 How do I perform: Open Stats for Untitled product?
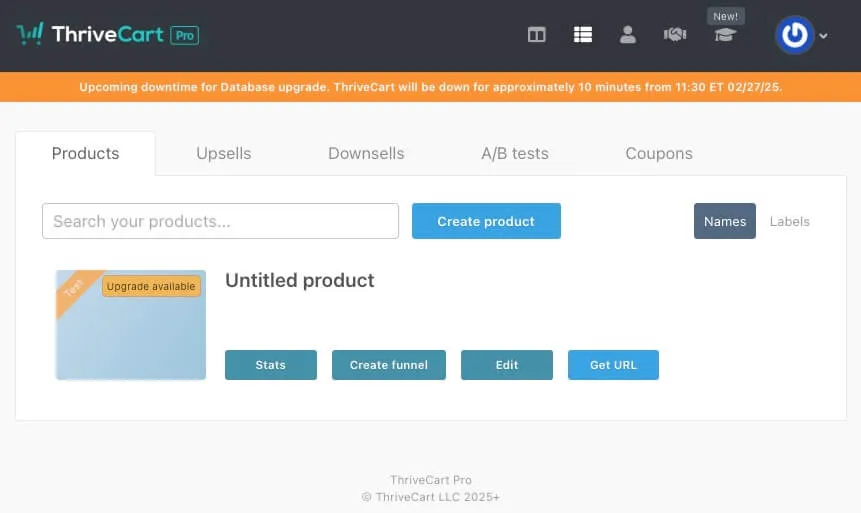(271, 365)
